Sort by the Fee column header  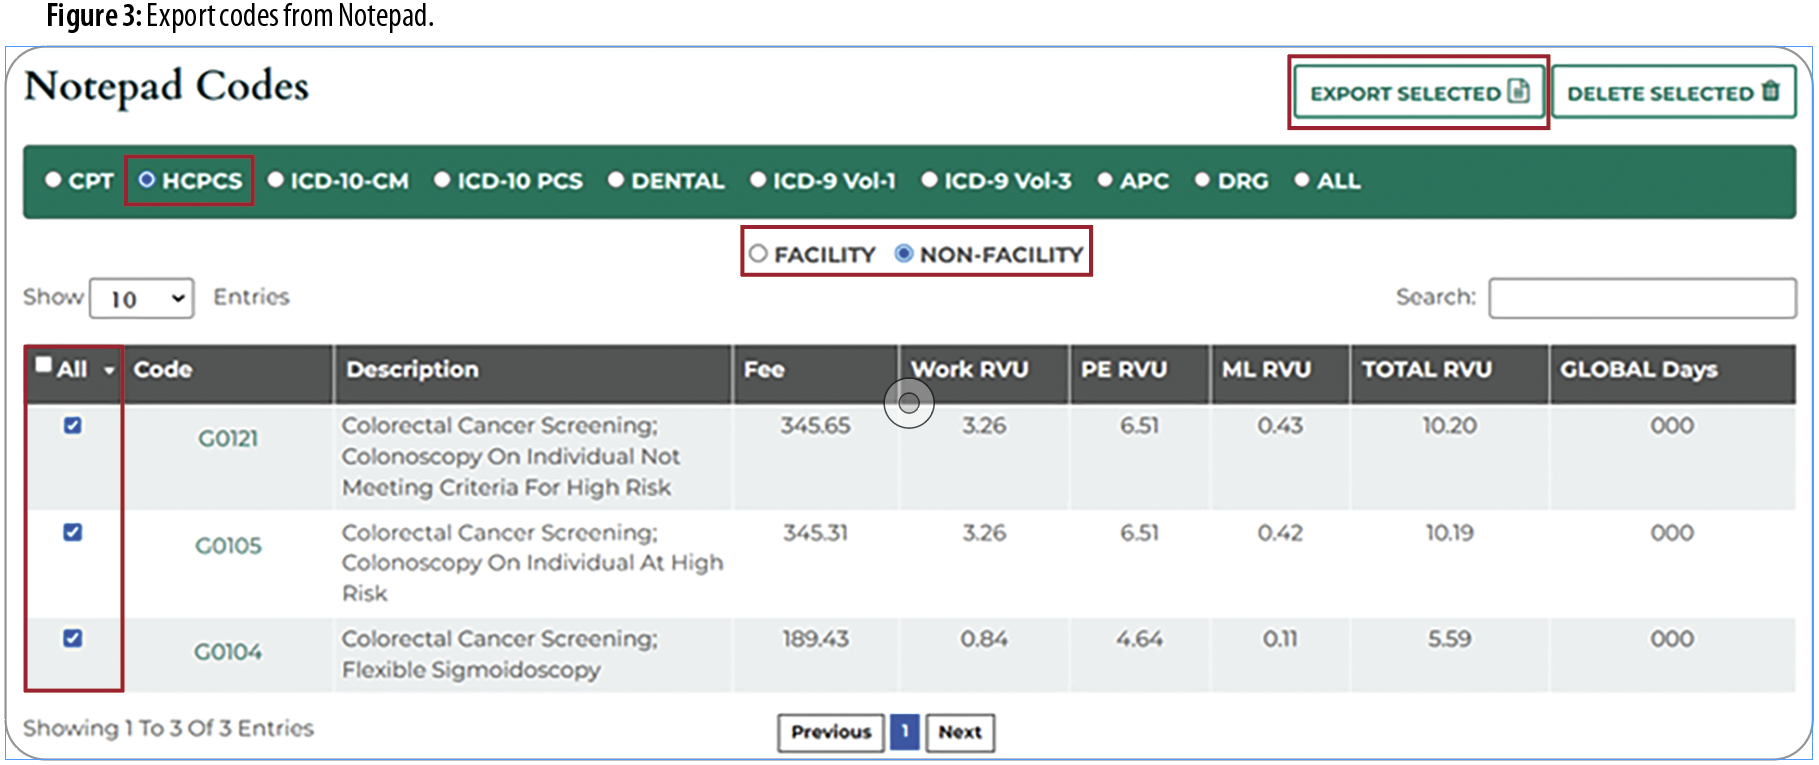pos(764,370)
